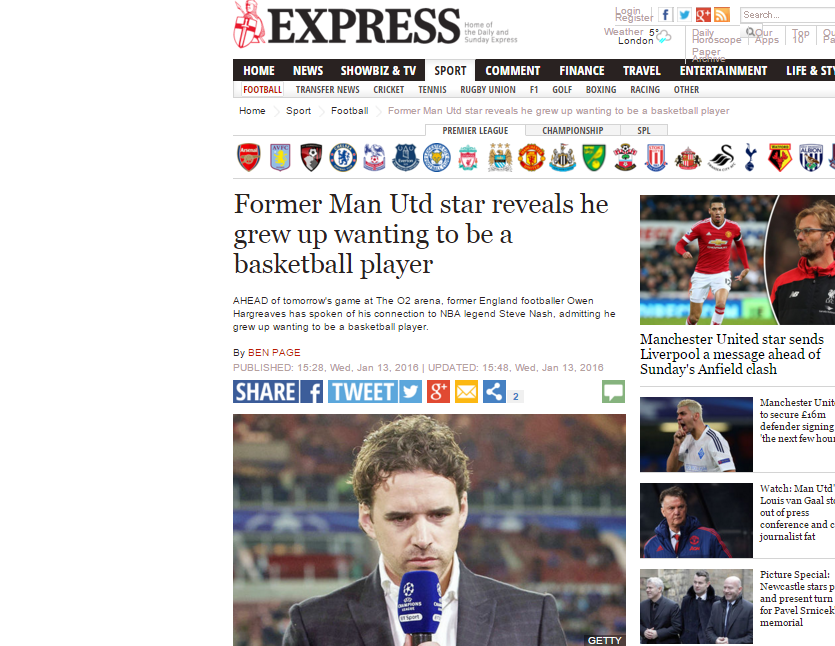Click the Arsenal club crest icon
Screen dimensions: 835x646
pyautogui.click(x=249, y=158)
